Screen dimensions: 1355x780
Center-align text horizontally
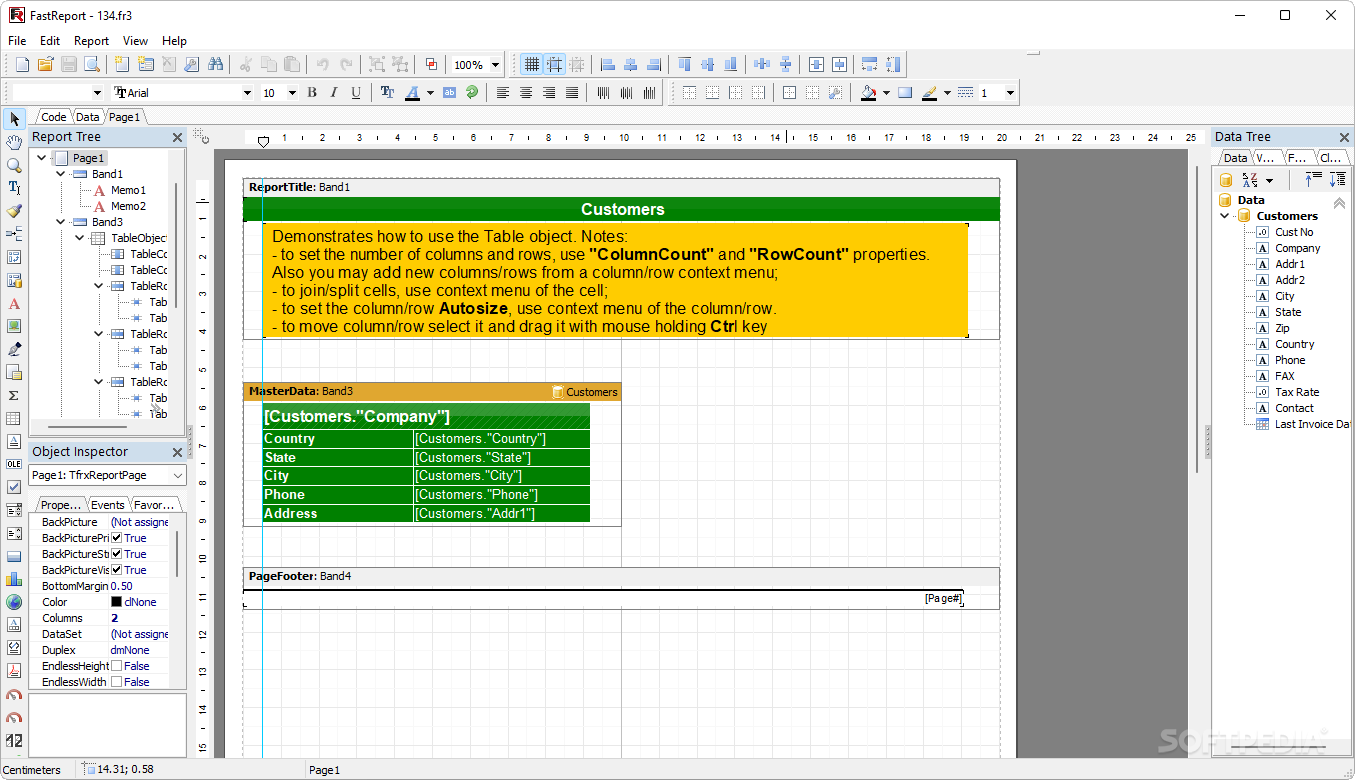tap(526, 93)
